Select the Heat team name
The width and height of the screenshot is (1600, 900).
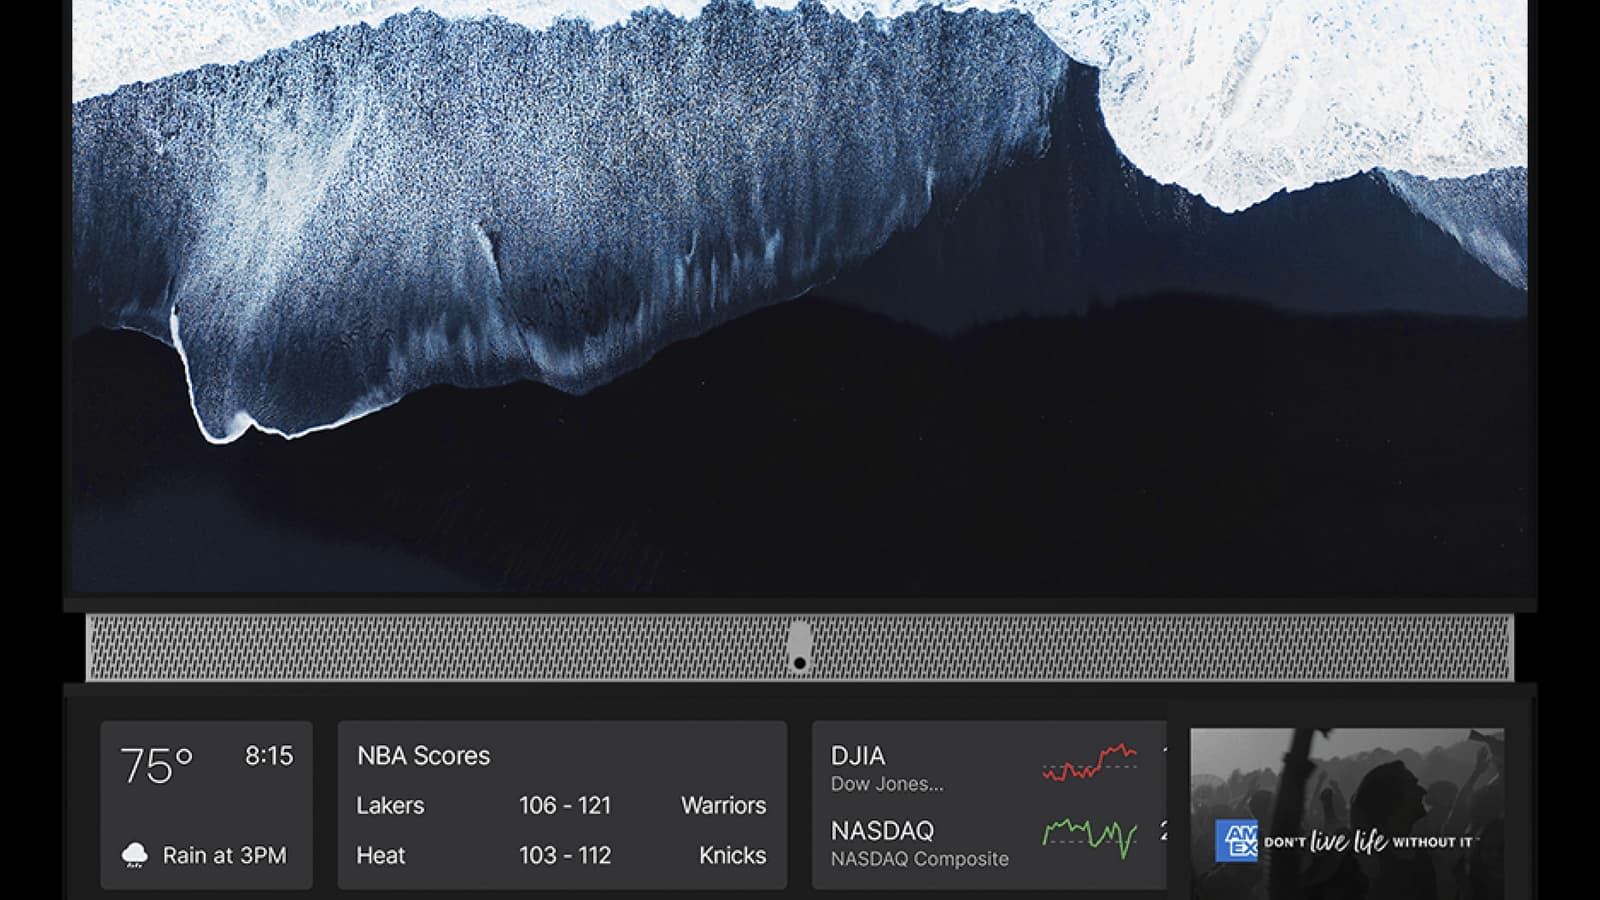[381, 856]
